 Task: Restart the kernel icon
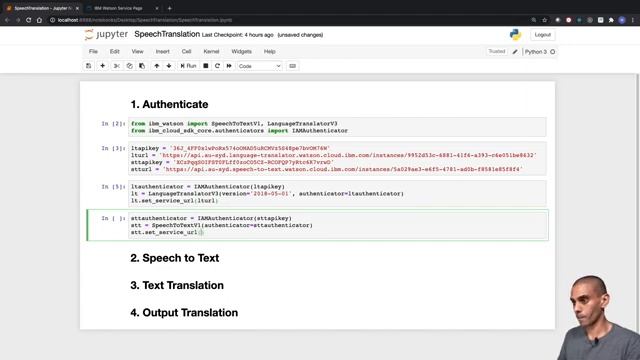[217, 66]
